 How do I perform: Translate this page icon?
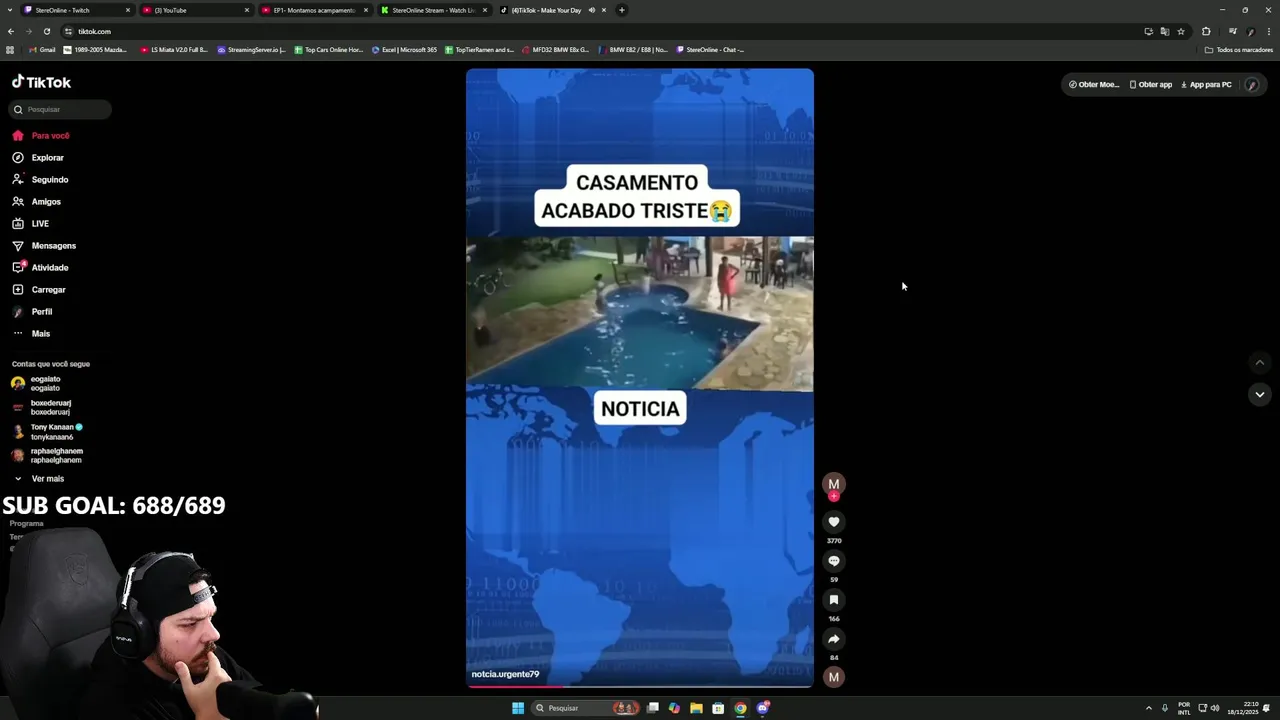(x=1164, y=31)
